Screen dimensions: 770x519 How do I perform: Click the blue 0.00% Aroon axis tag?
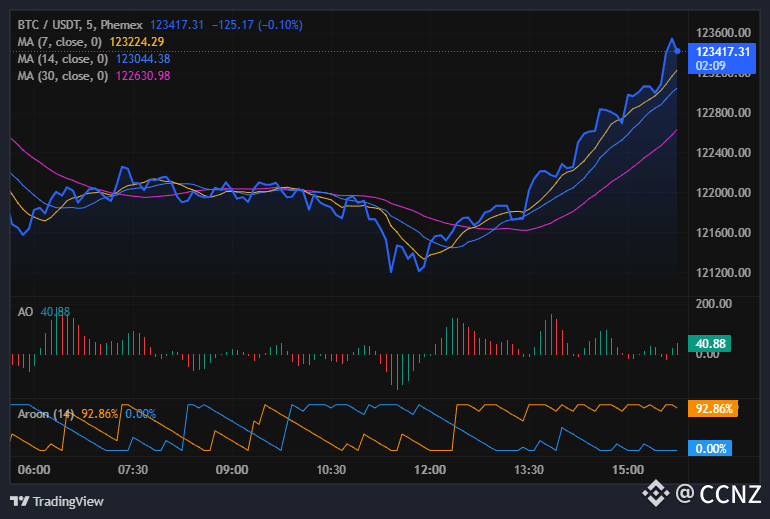tap(711, 449)
